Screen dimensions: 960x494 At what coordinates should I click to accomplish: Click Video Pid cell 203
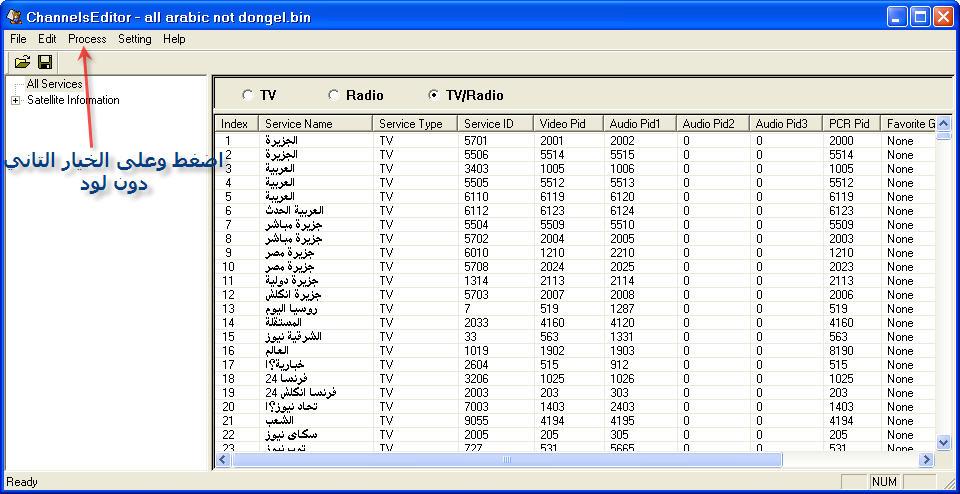[549, 392]
